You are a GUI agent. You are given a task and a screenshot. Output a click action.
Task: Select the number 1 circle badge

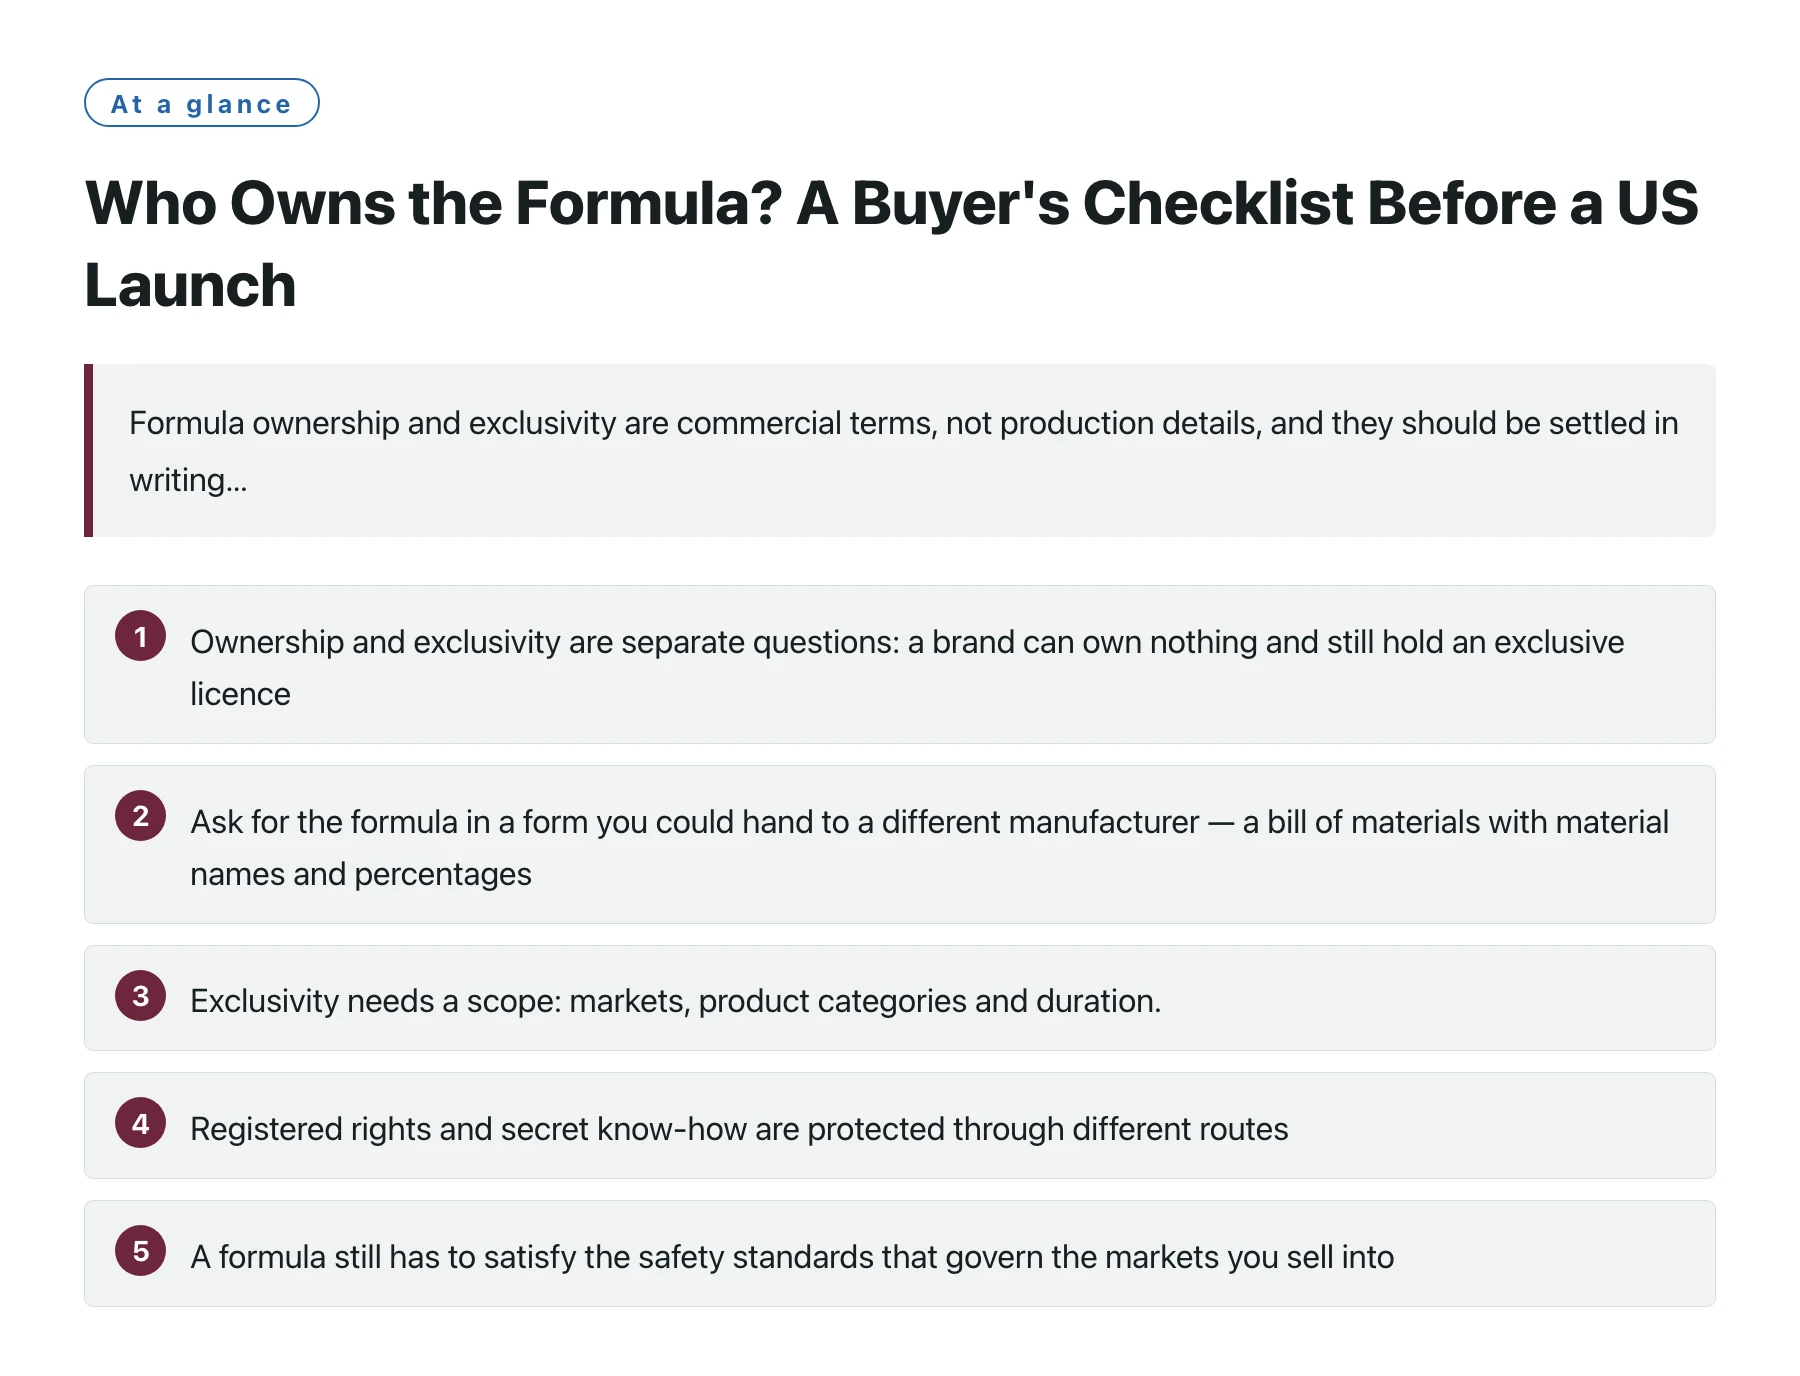[x=140, y=636]
